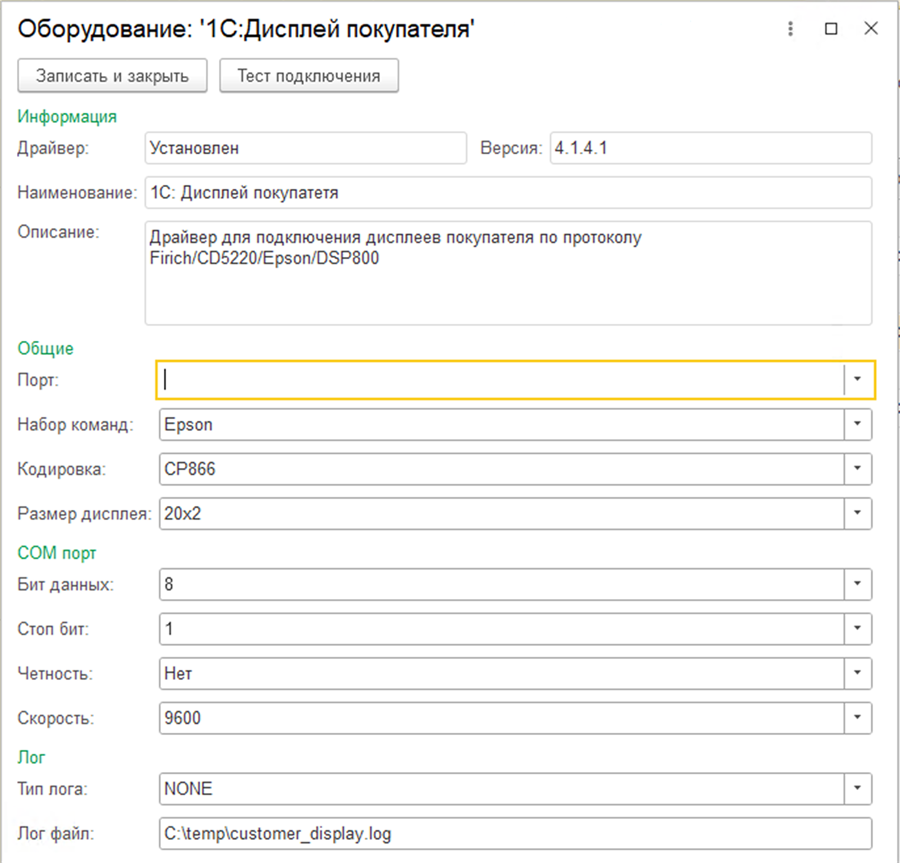
Task: Open the 'Стоп бит' dropdown arrow
Action: [858, 629]
